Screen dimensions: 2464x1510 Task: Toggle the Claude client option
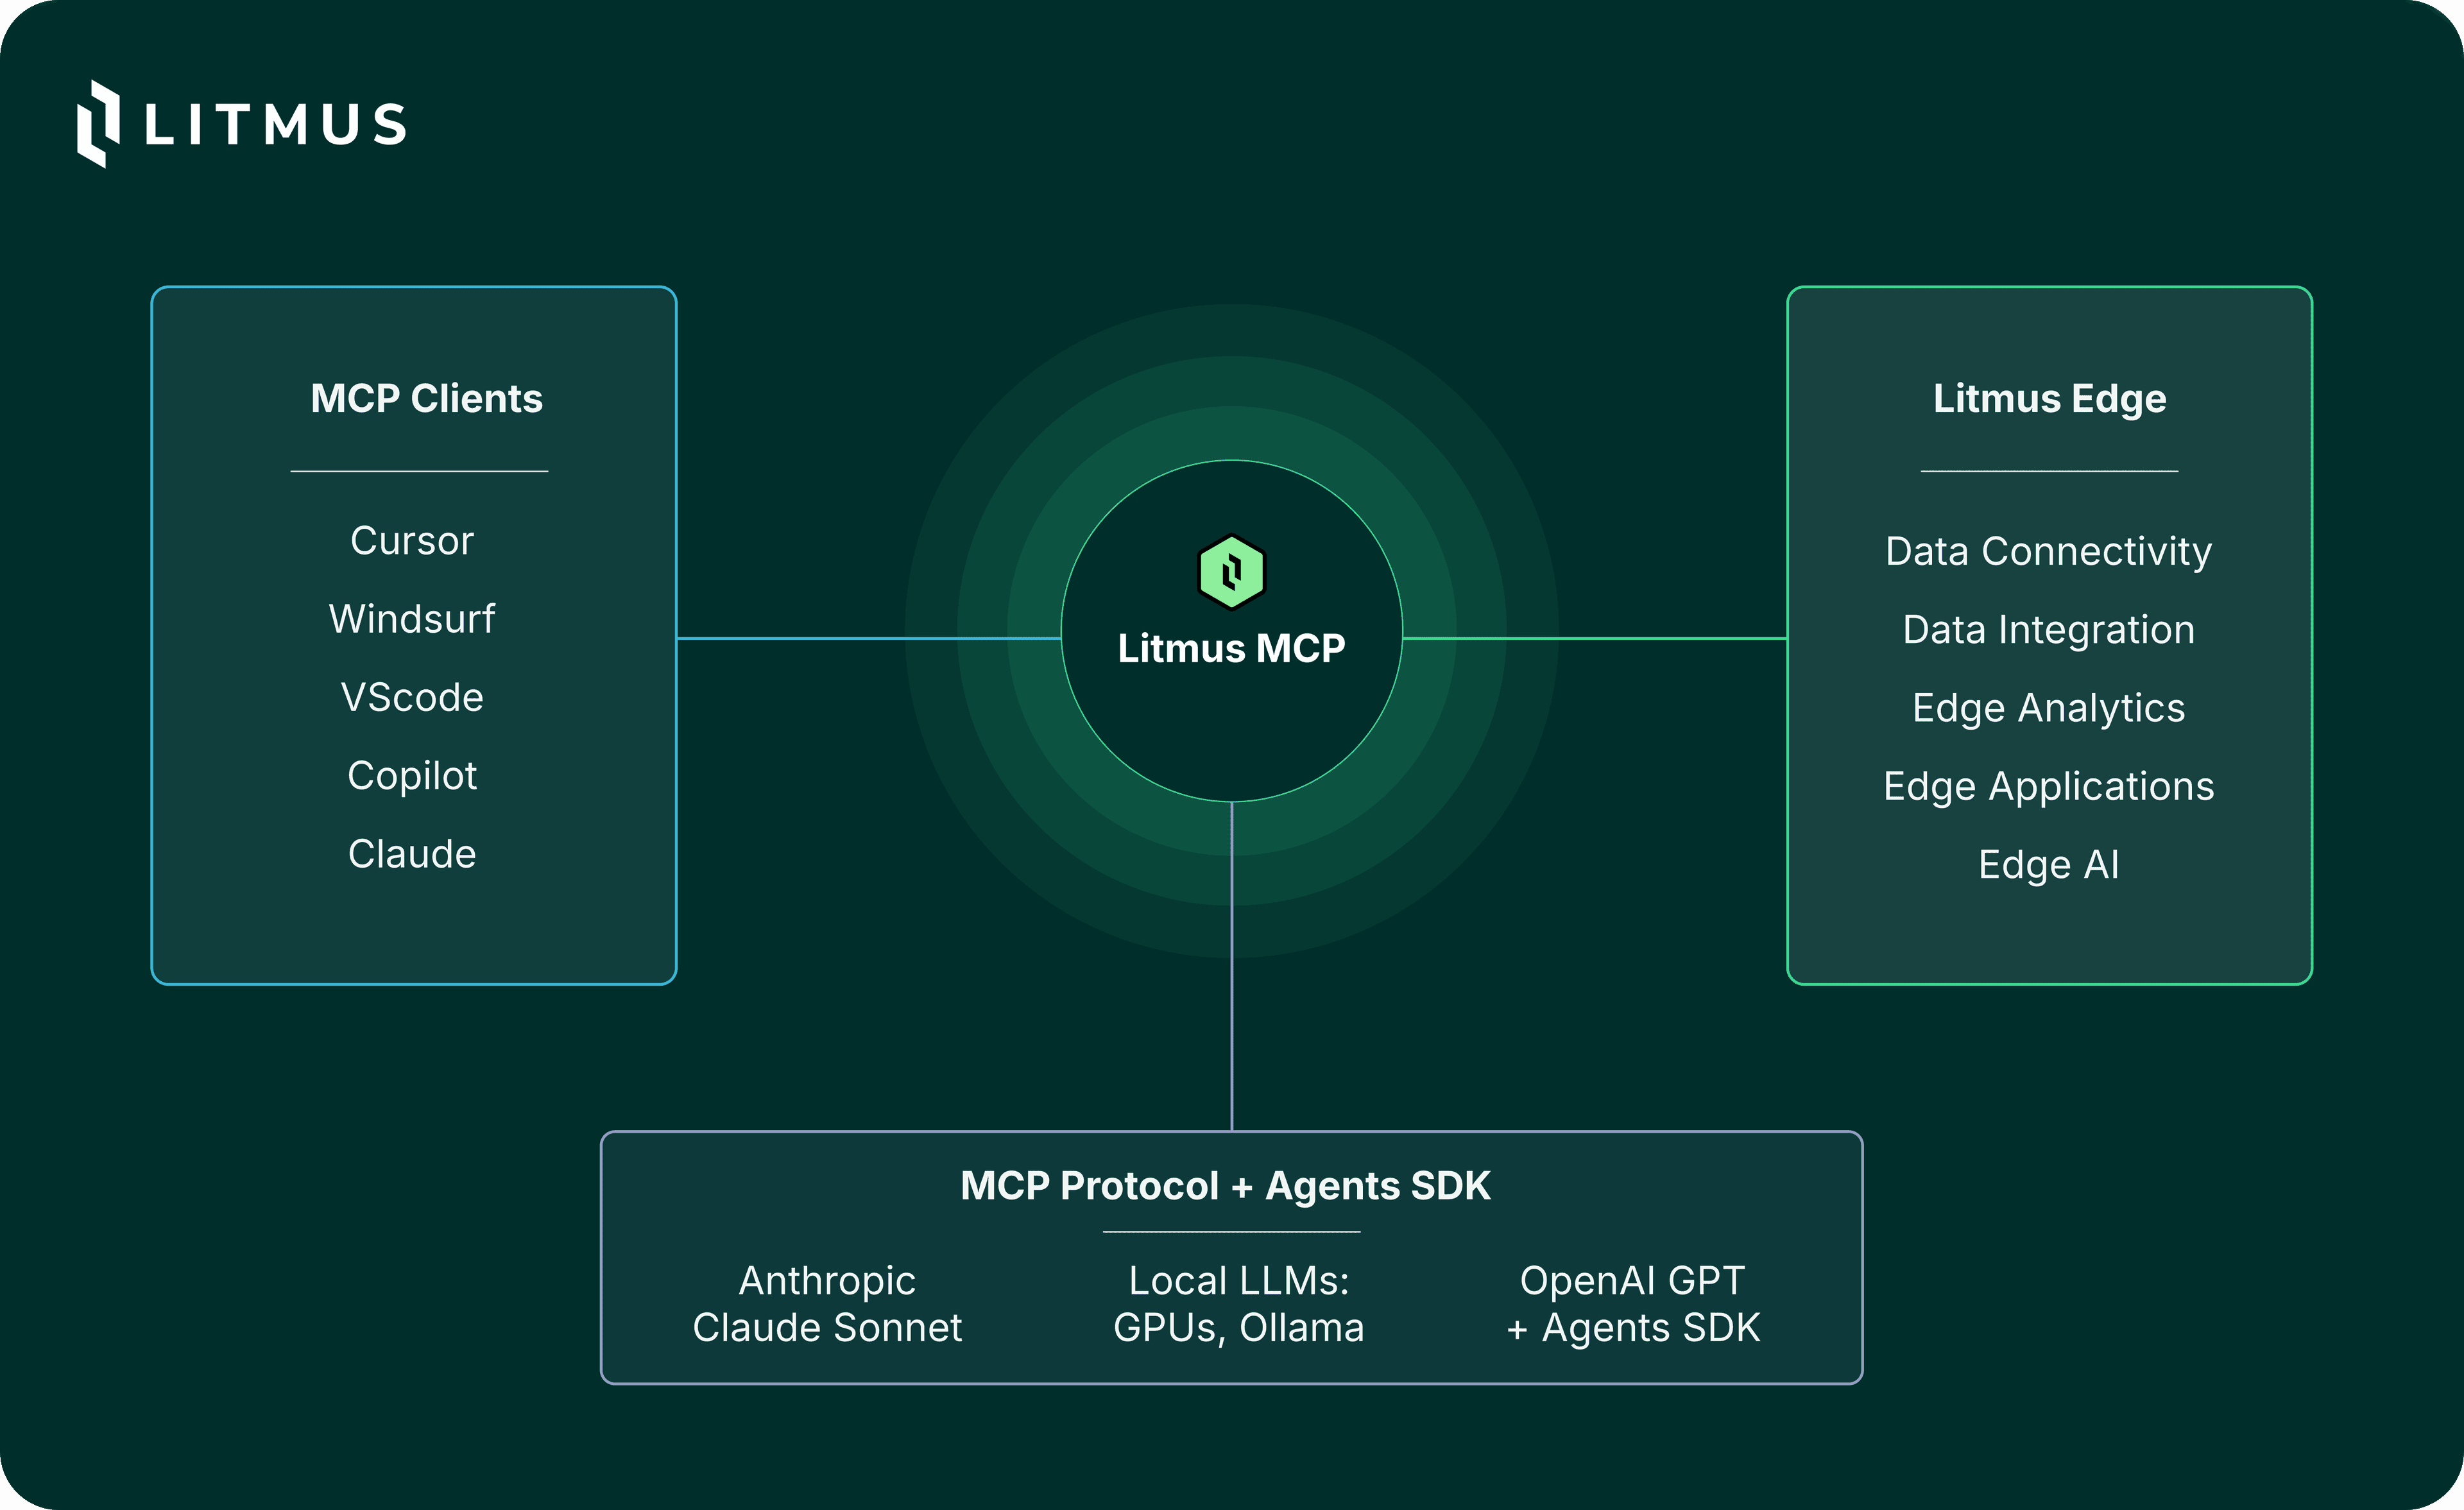[x=412, y=853]
